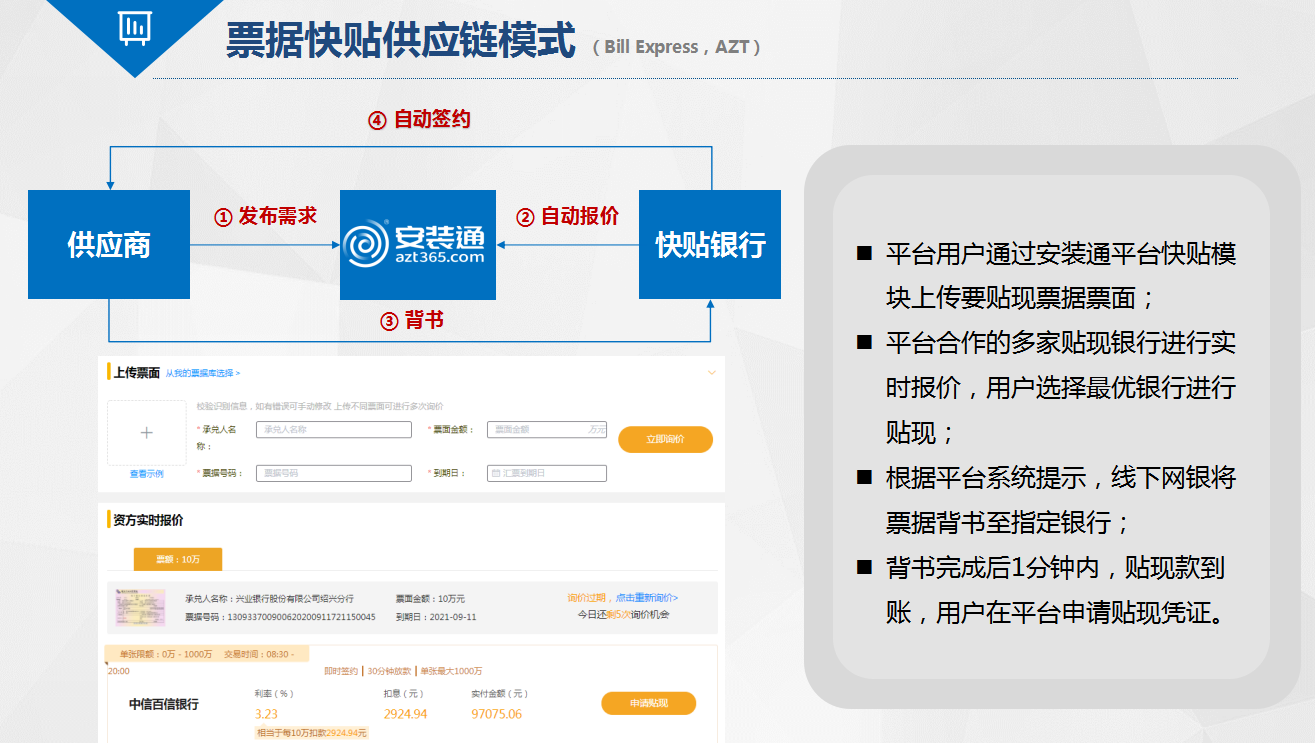
Task: Click the rate value 3.23
Action: pos(266,714)
